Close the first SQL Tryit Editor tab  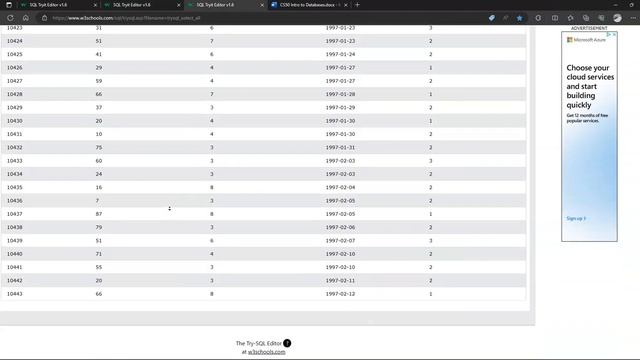(96, 5)
